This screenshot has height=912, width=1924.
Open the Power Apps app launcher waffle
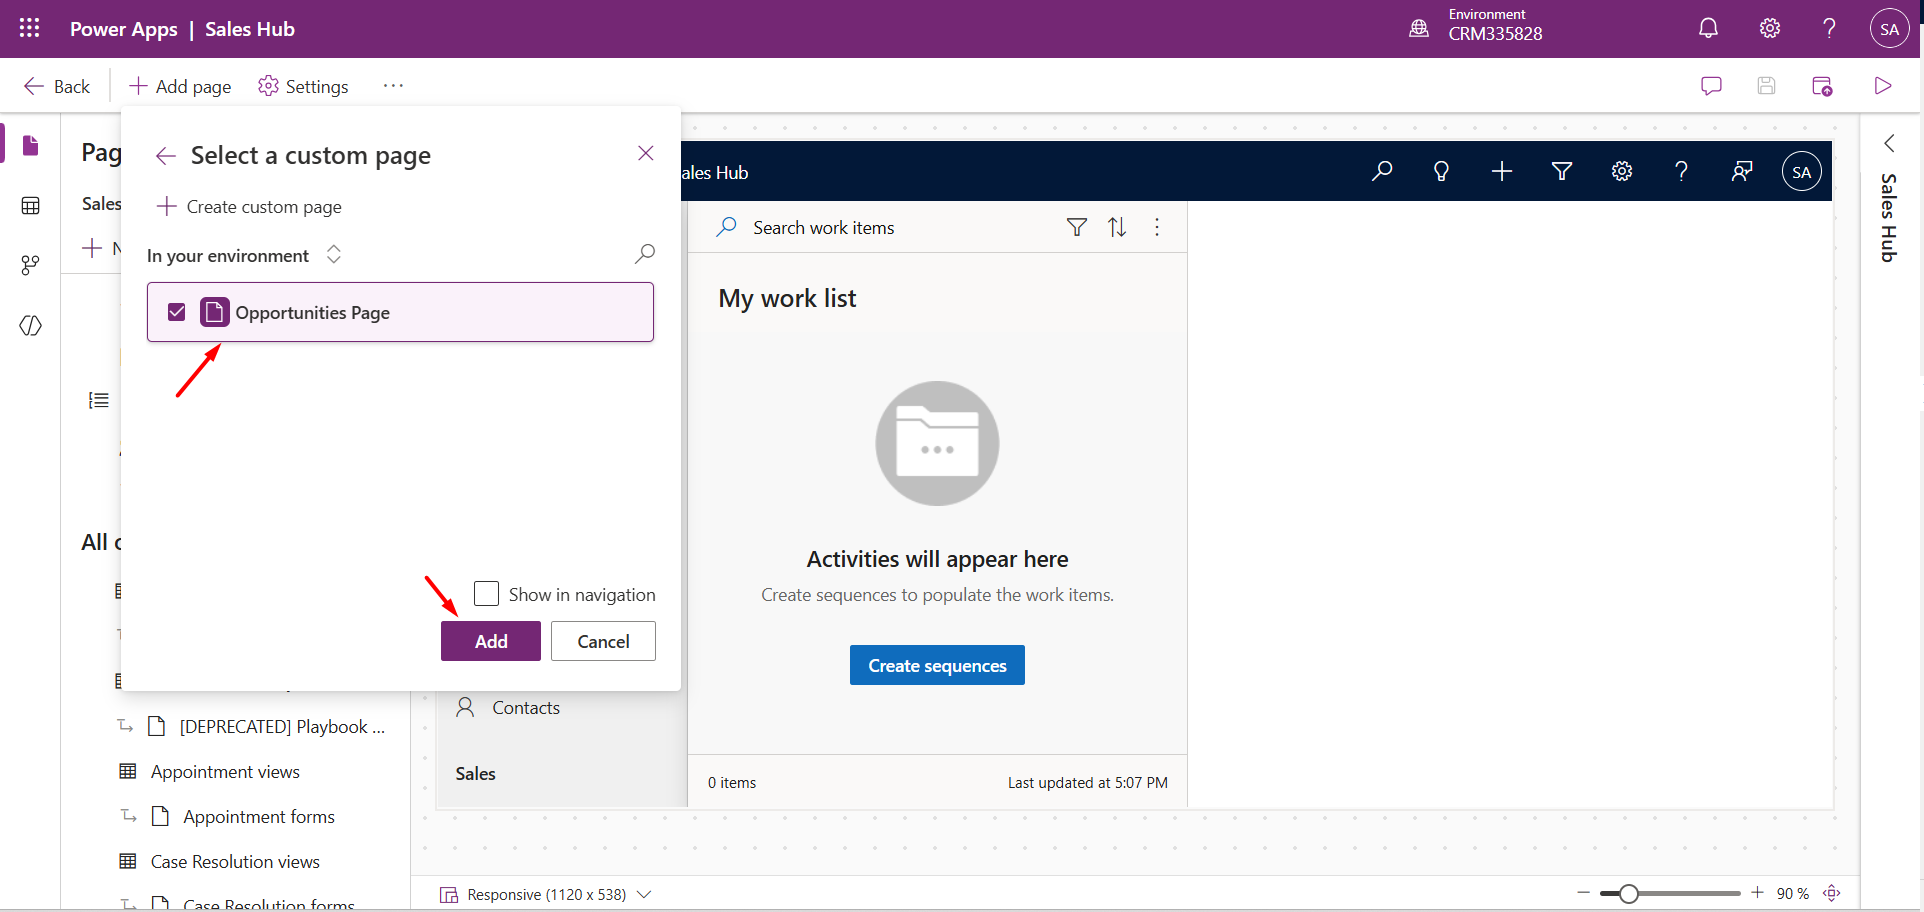pyautogui.click(x=30, y=29)
